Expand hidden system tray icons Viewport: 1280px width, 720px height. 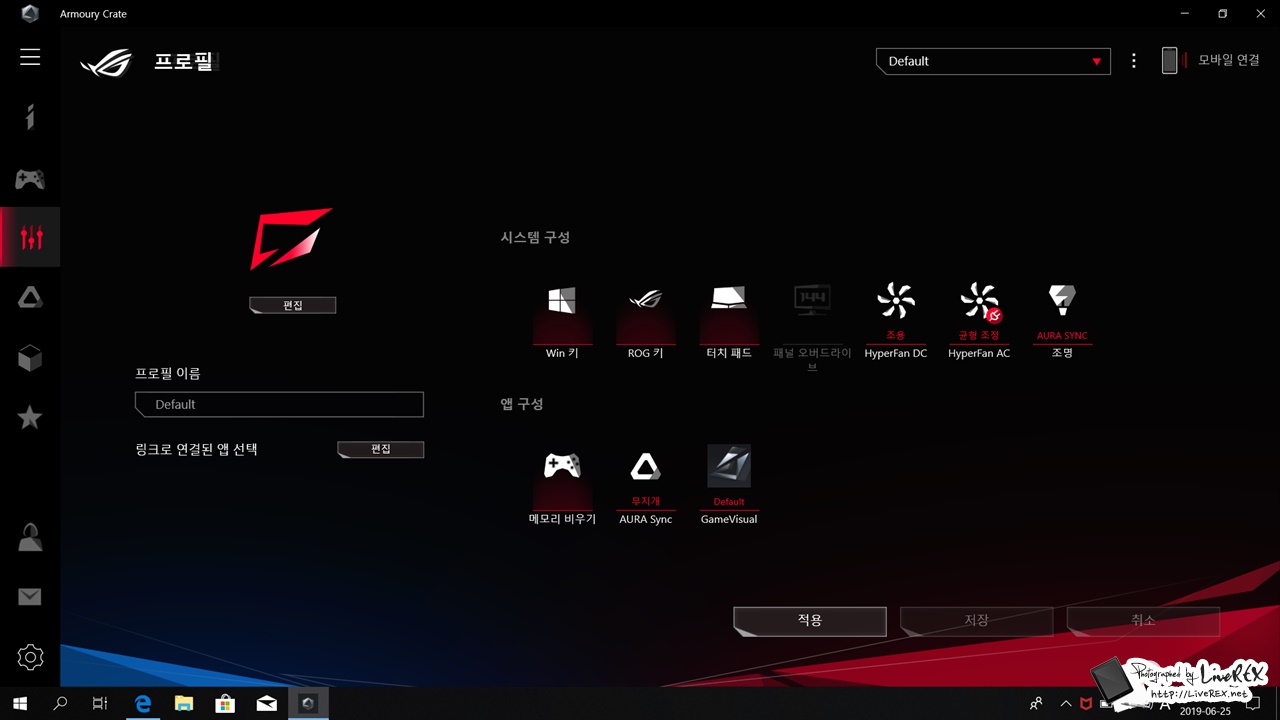coord(1065,704)
